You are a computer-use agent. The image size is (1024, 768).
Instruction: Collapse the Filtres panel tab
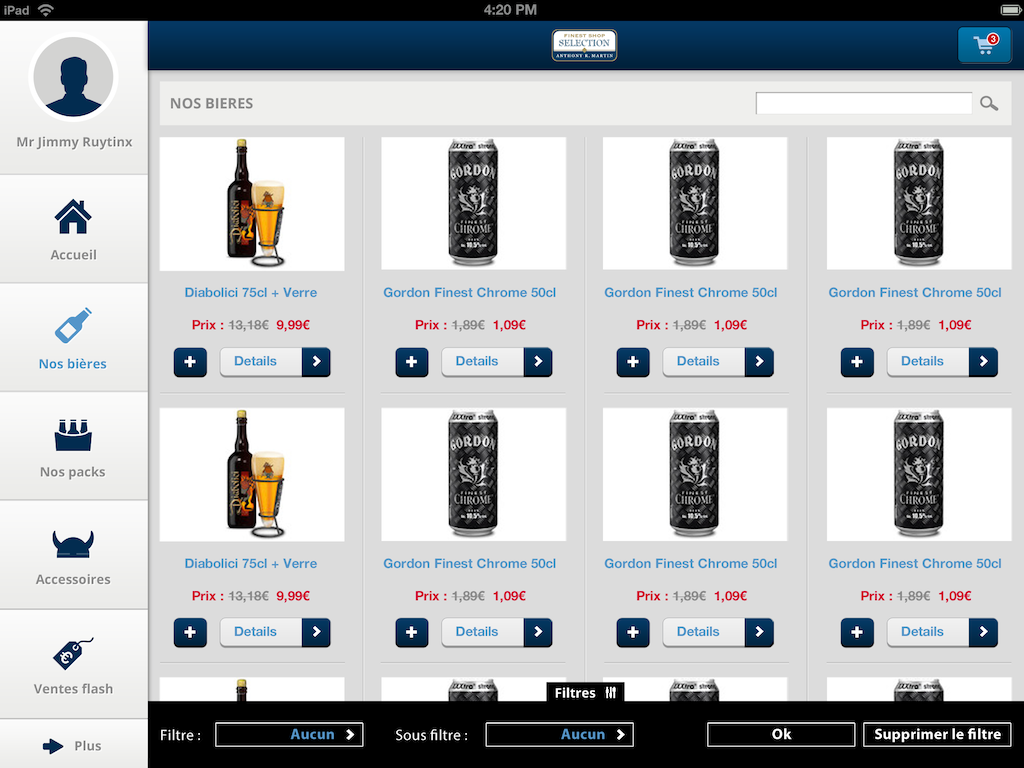pos(585,693)
